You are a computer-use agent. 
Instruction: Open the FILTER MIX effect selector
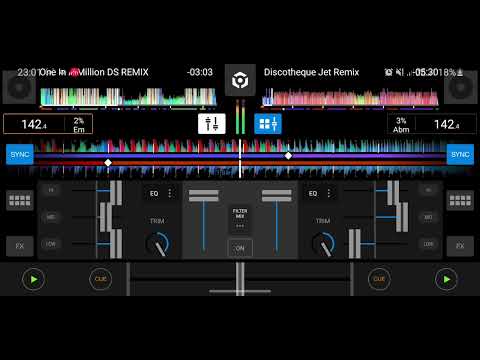pyautogui.click(x=240, y=219)
